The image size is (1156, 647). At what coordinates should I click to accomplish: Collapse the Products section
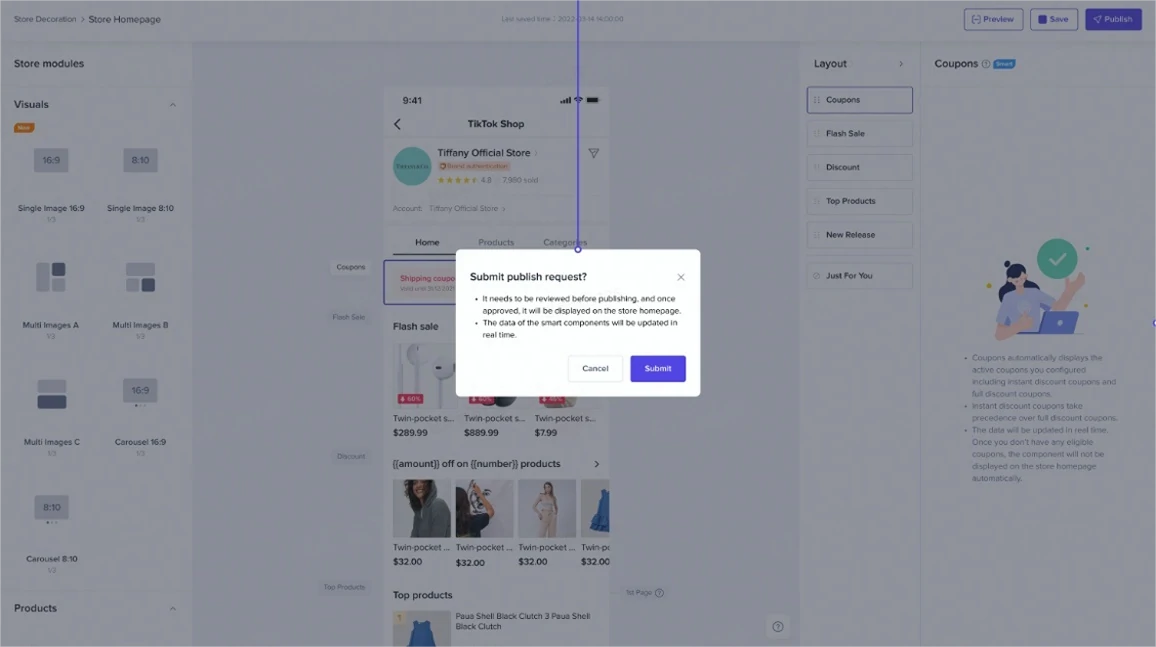click(172, 609)
